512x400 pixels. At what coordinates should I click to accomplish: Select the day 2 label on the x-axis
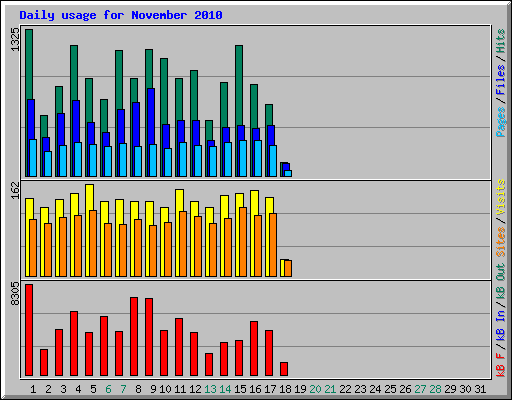(48, 389)
